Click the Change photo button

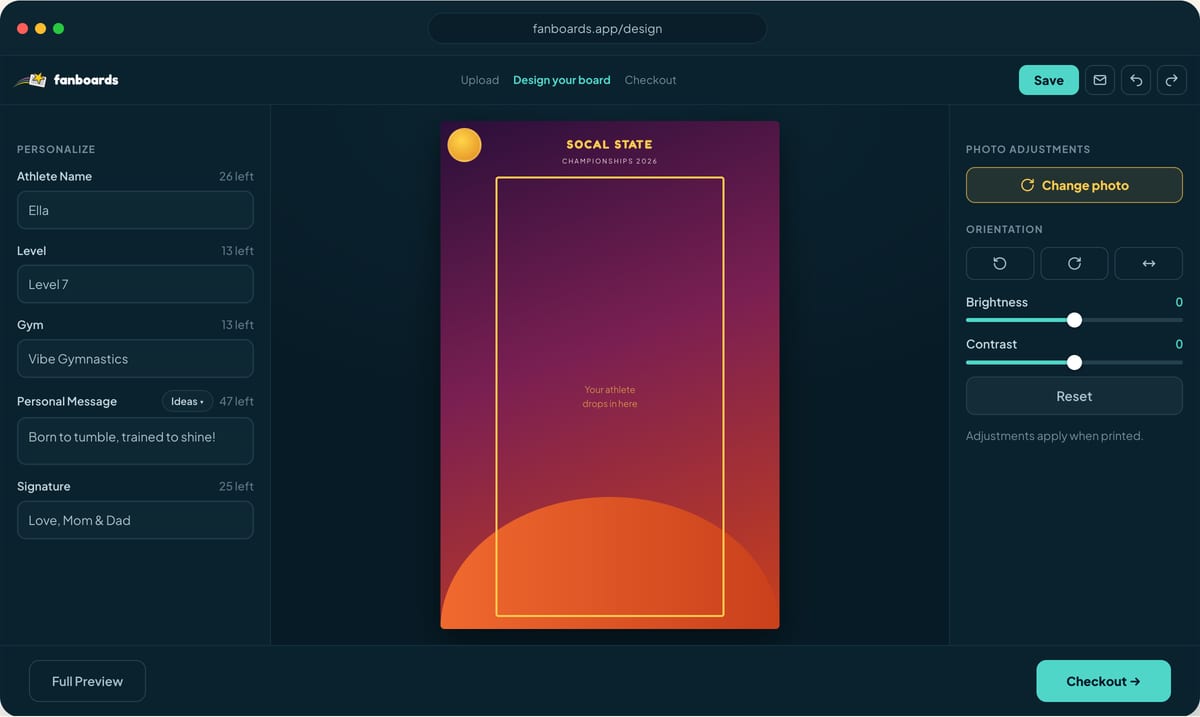1074,185
